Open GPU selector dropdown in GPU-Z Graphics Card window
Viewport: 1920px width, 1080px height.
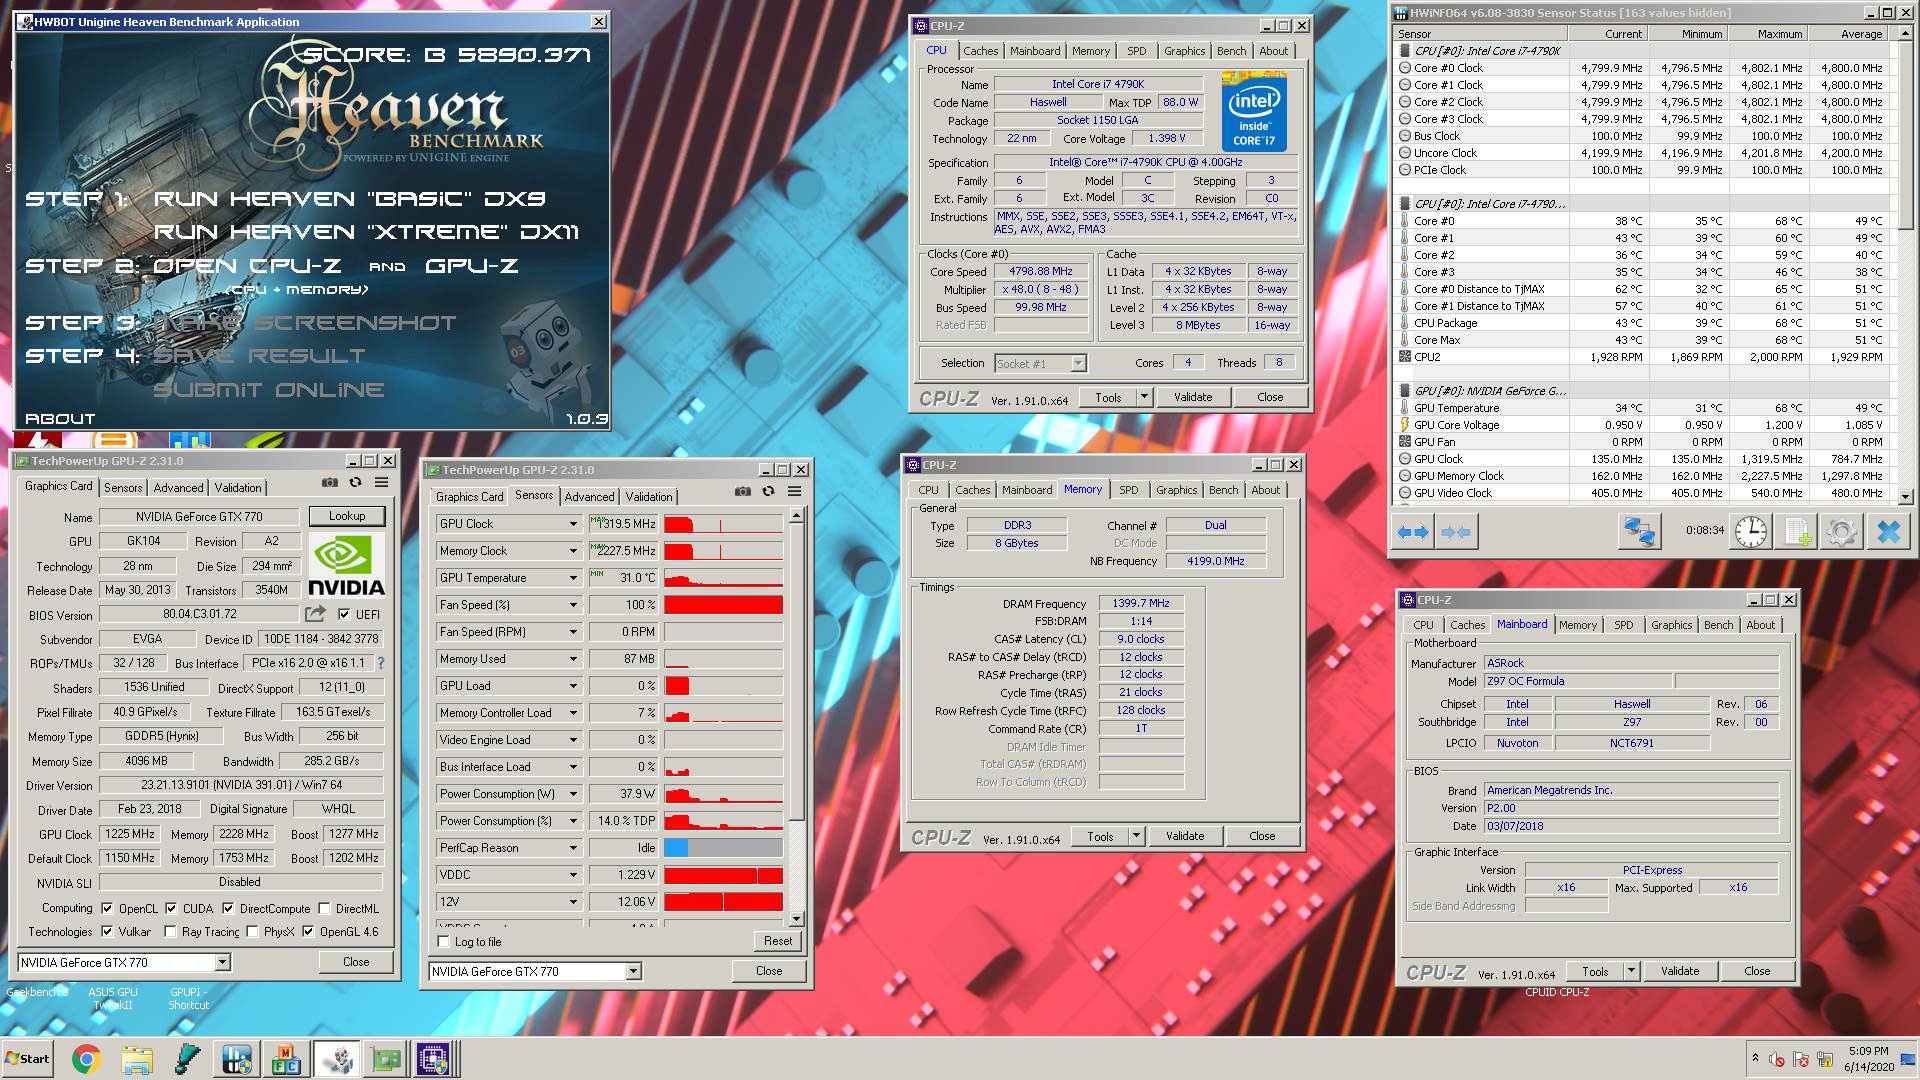coord(222,962)
